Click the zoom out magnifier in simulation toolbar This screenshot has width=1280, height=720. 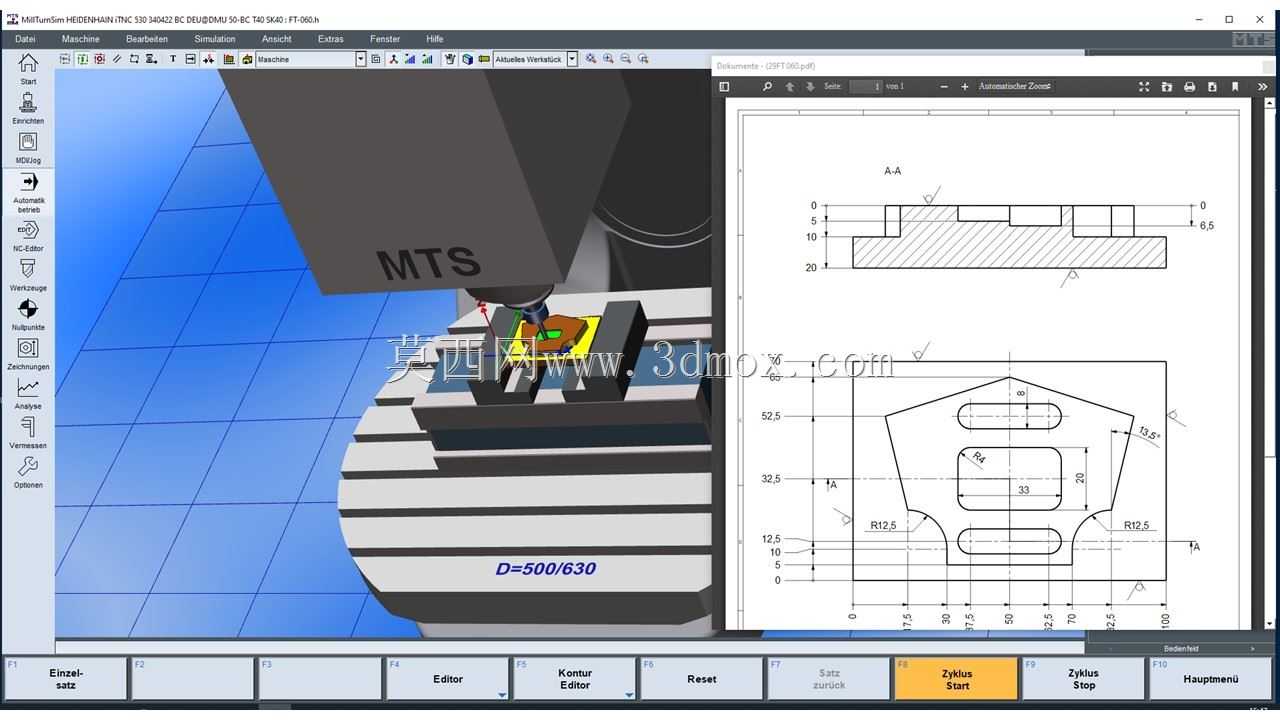tap(626, 59)
